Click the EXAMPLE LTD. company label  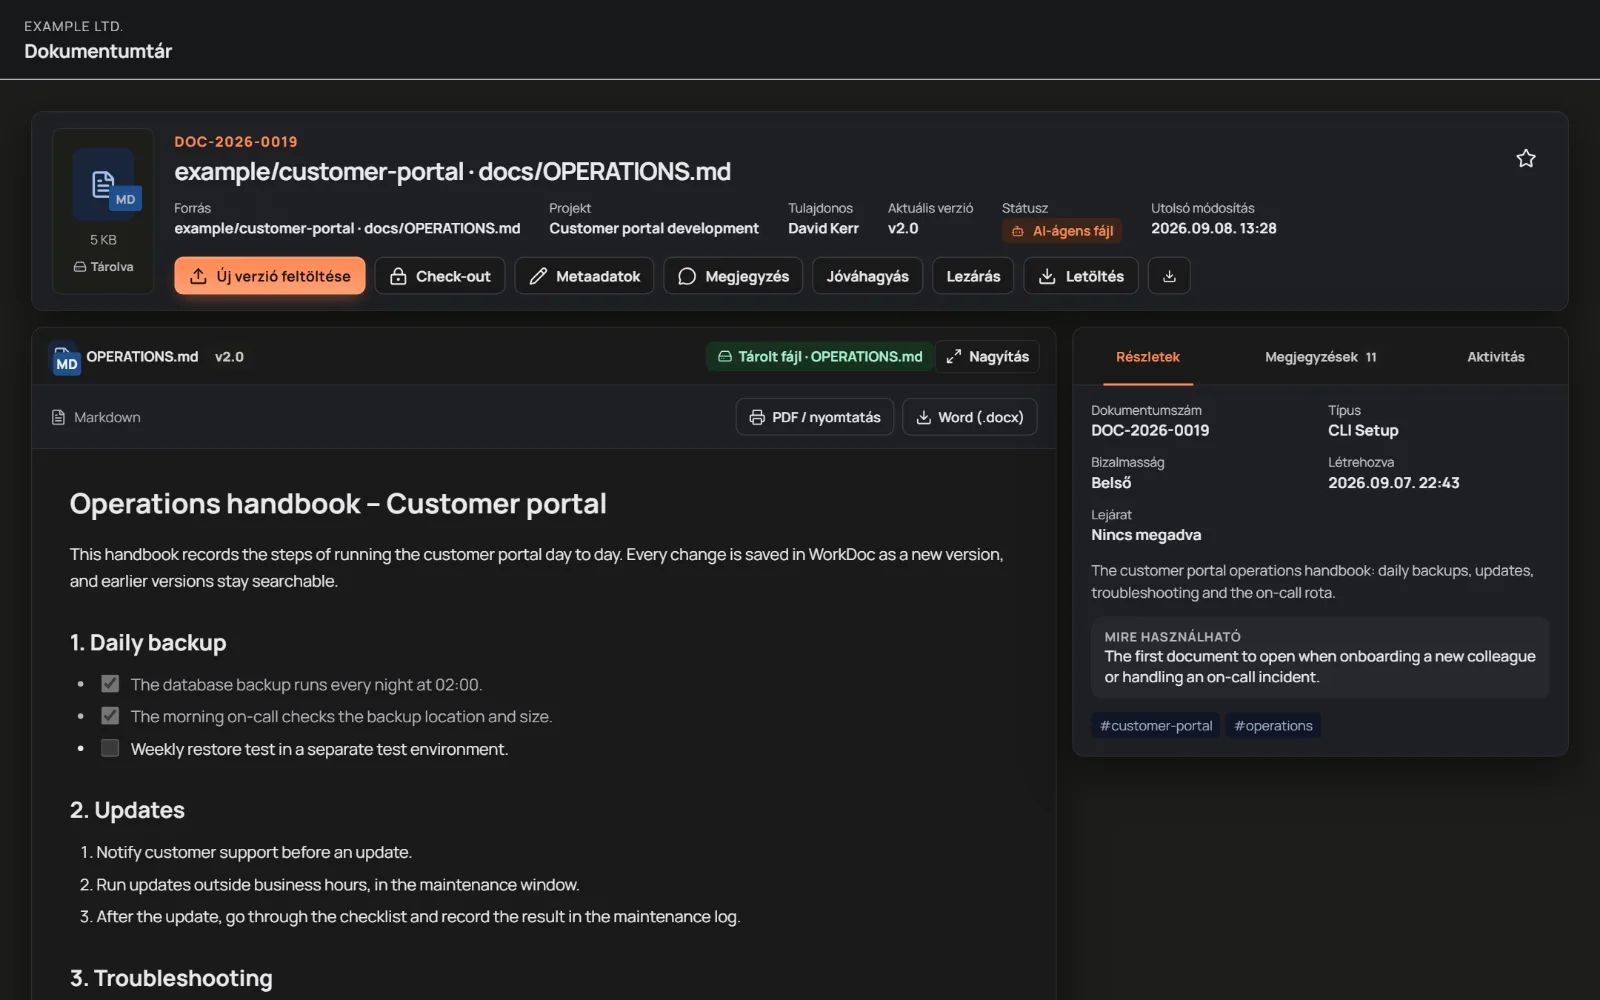[x=73, y=26]
